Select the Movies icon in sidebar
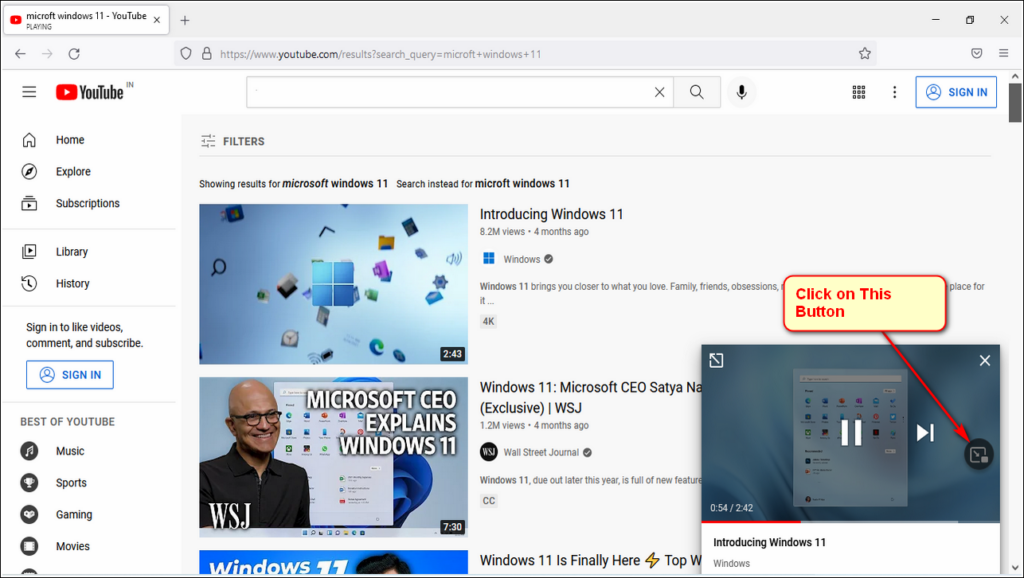 click(29, 546)
